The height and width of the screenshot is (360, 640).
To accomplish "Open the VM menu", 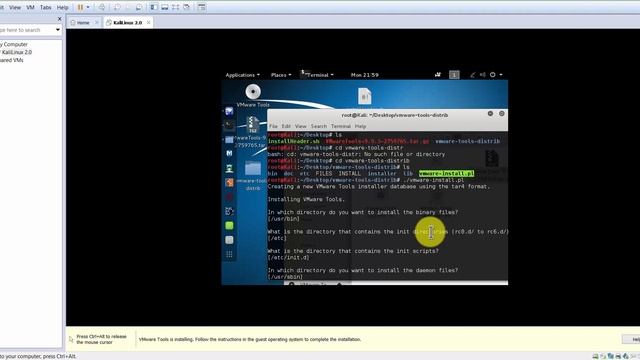I will 30,7.
